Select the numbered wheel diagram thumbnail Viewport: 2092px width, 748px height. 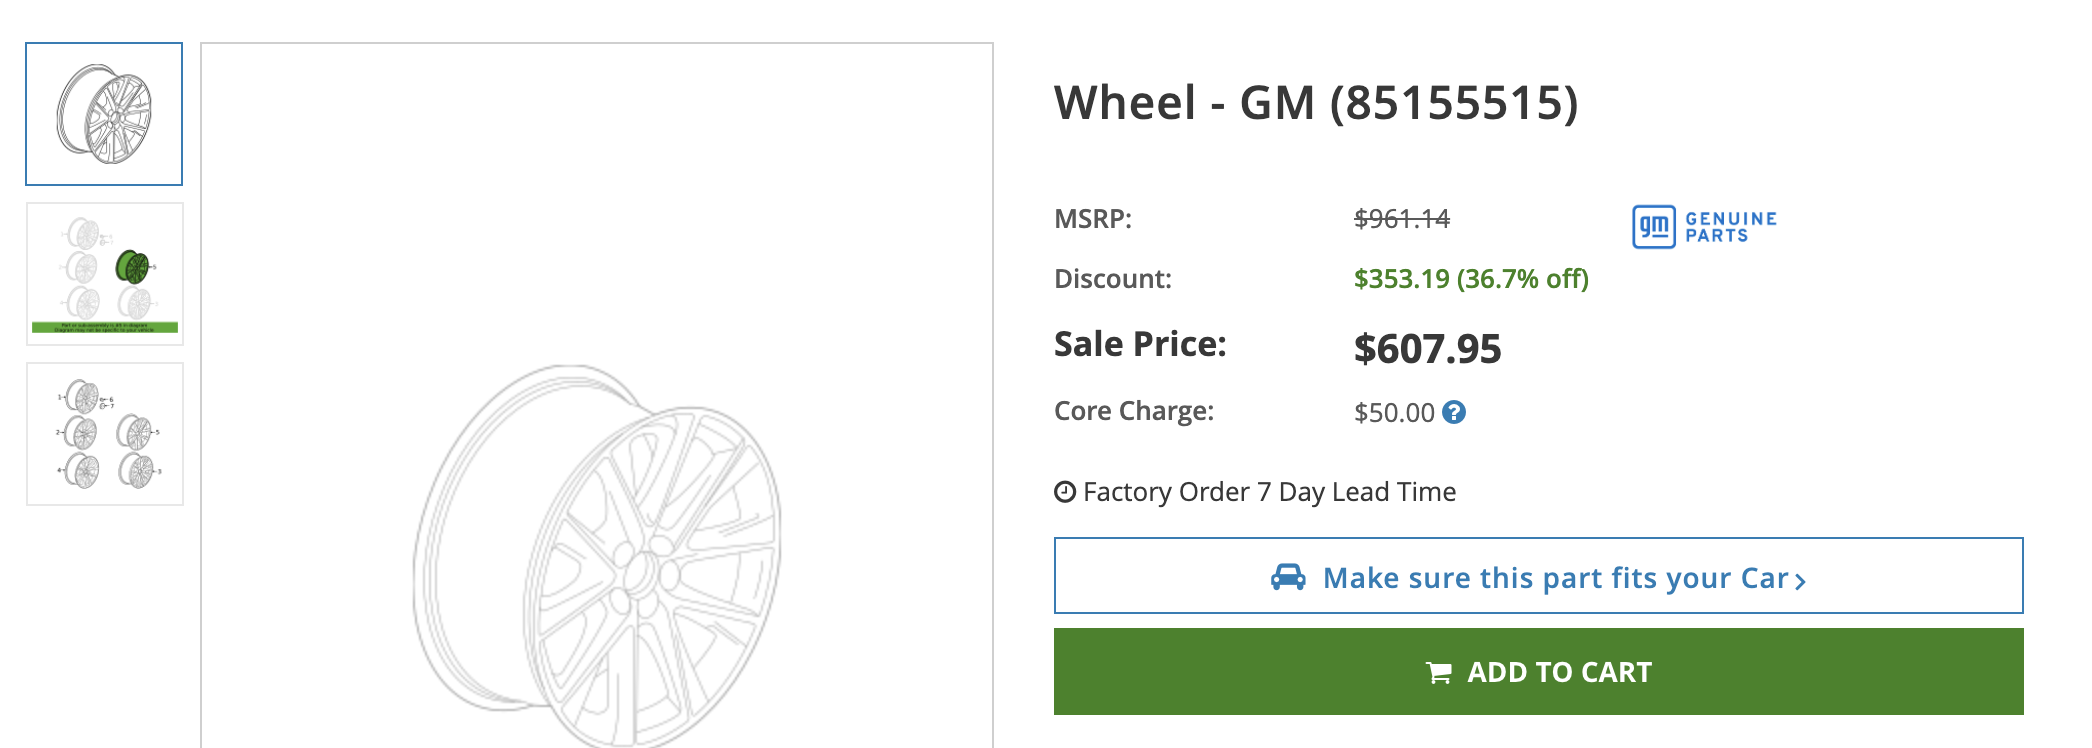click(x=104, y=434)
